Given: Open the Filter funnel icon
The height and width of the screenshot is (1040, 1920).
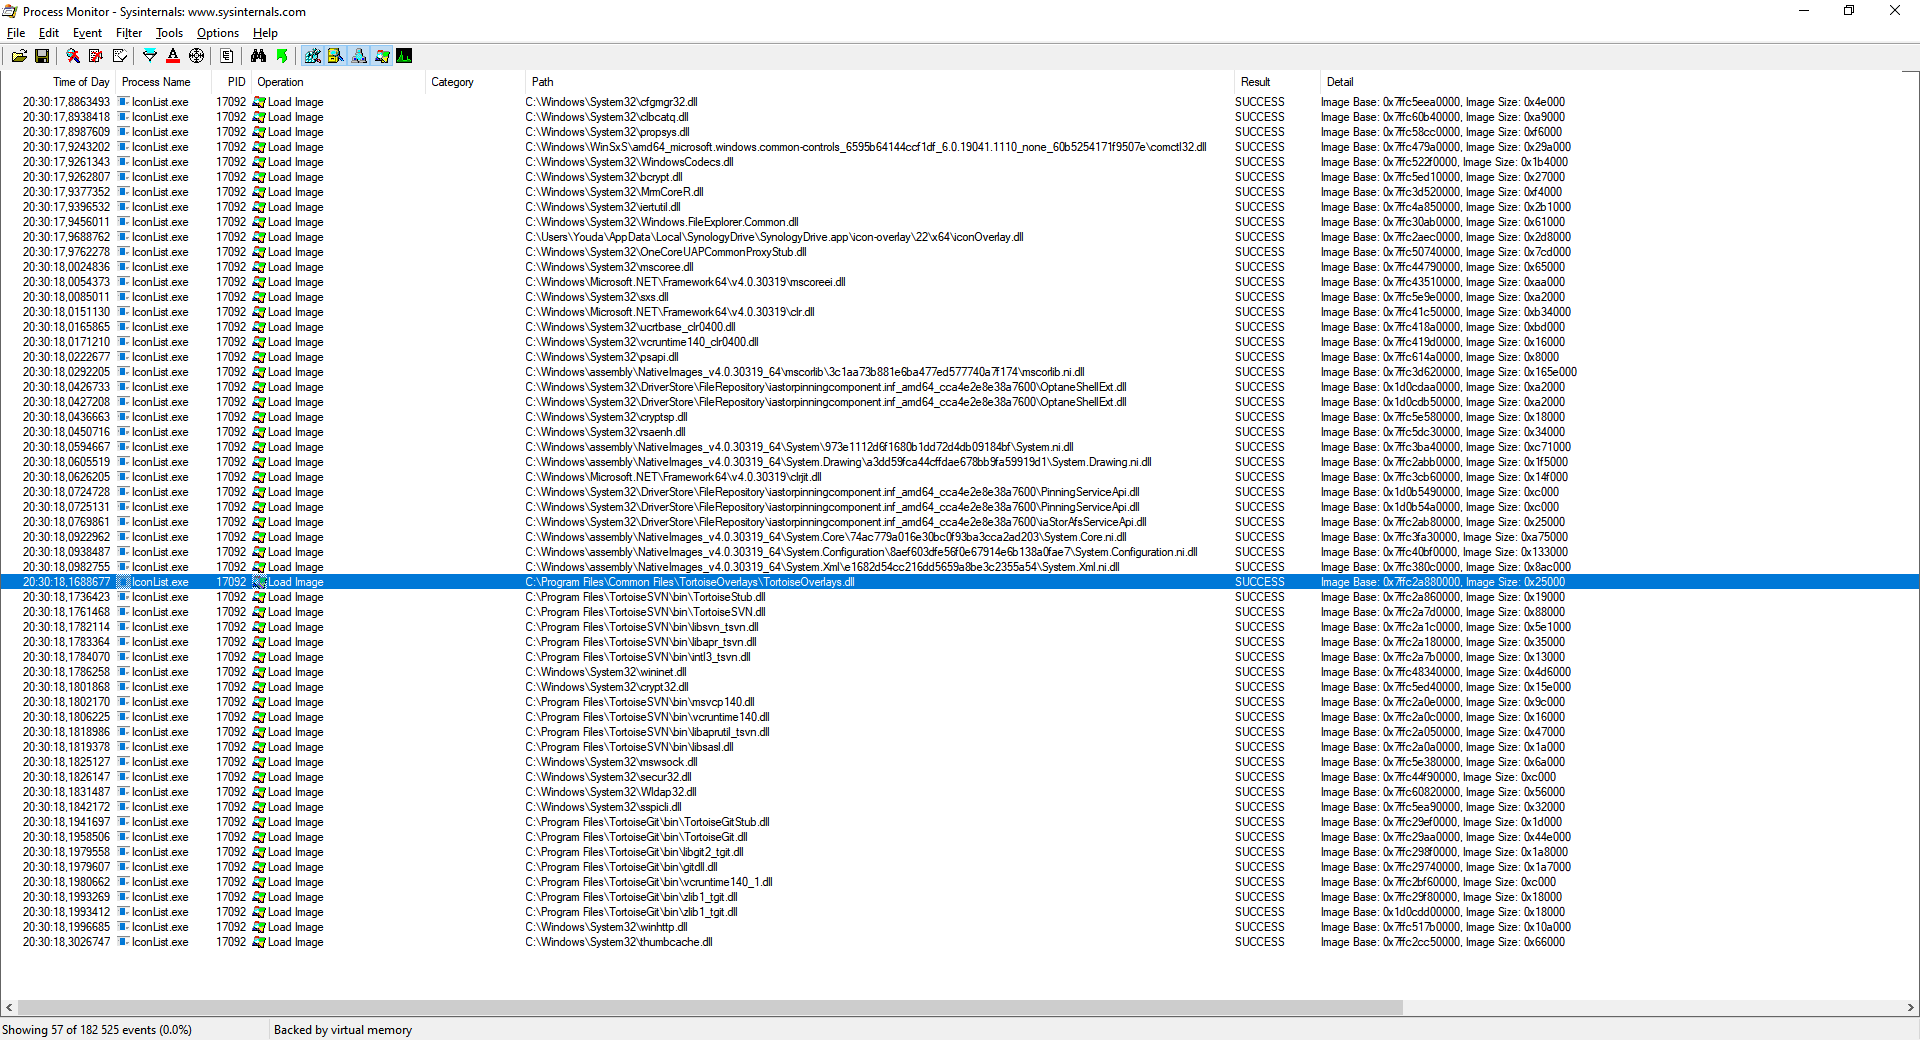Looking at the screenshot, I should point(150,56).
